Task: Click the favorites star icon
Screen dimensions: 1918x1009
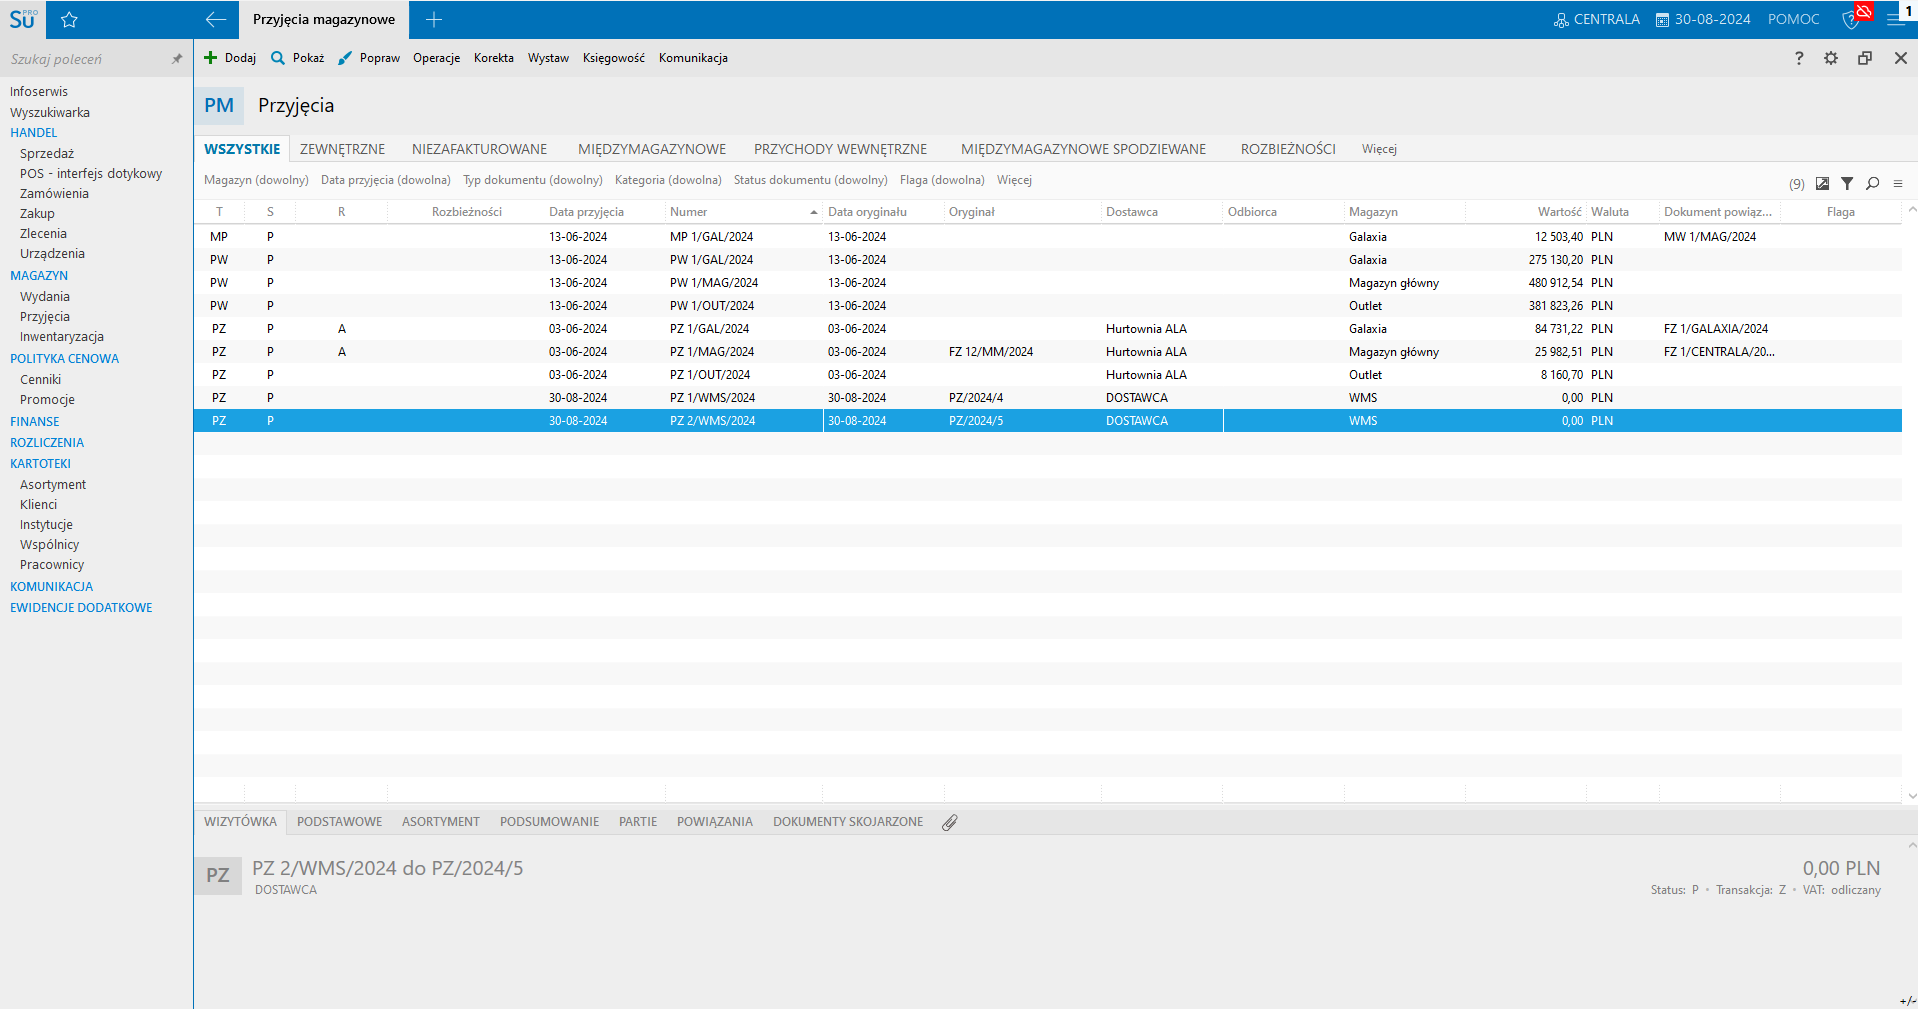Action: (x=69, y=20)
